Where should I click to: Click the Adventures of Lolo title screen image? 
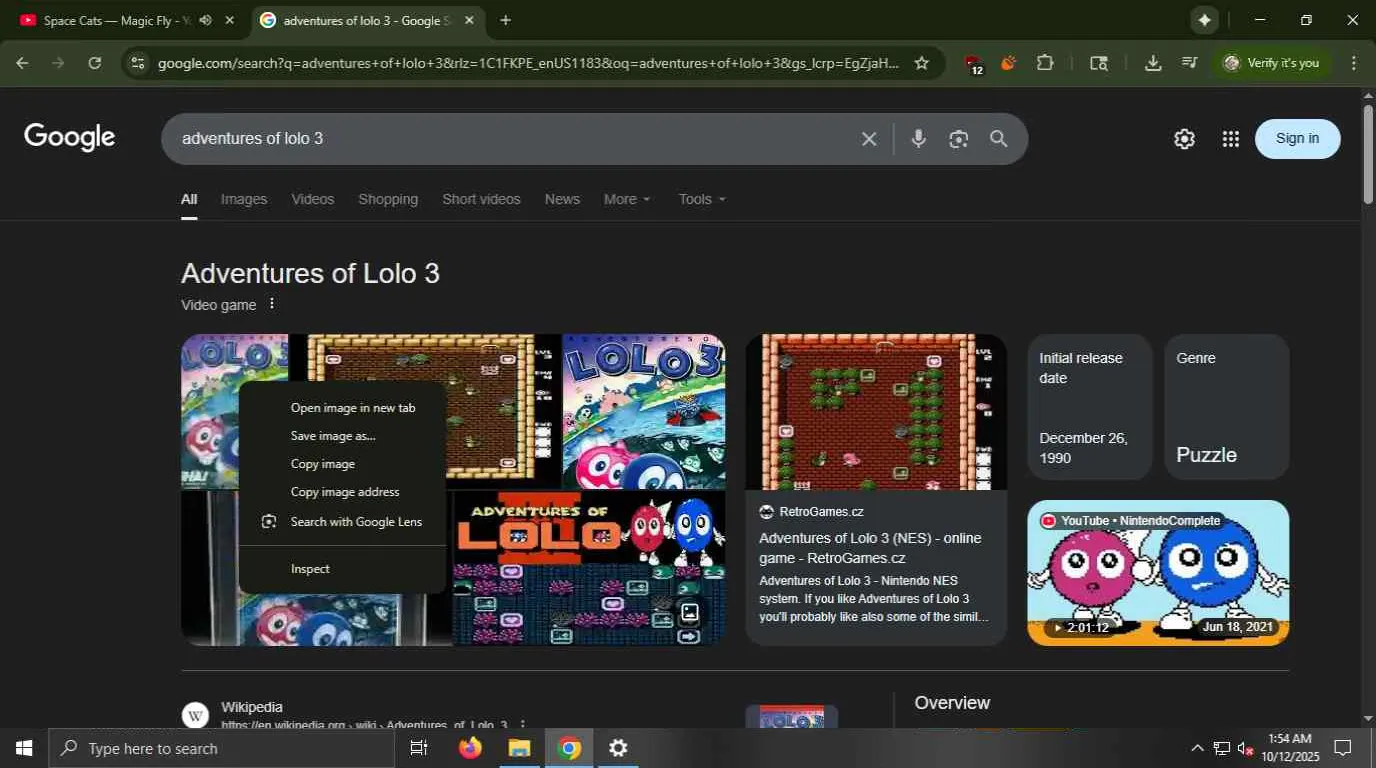589,568
